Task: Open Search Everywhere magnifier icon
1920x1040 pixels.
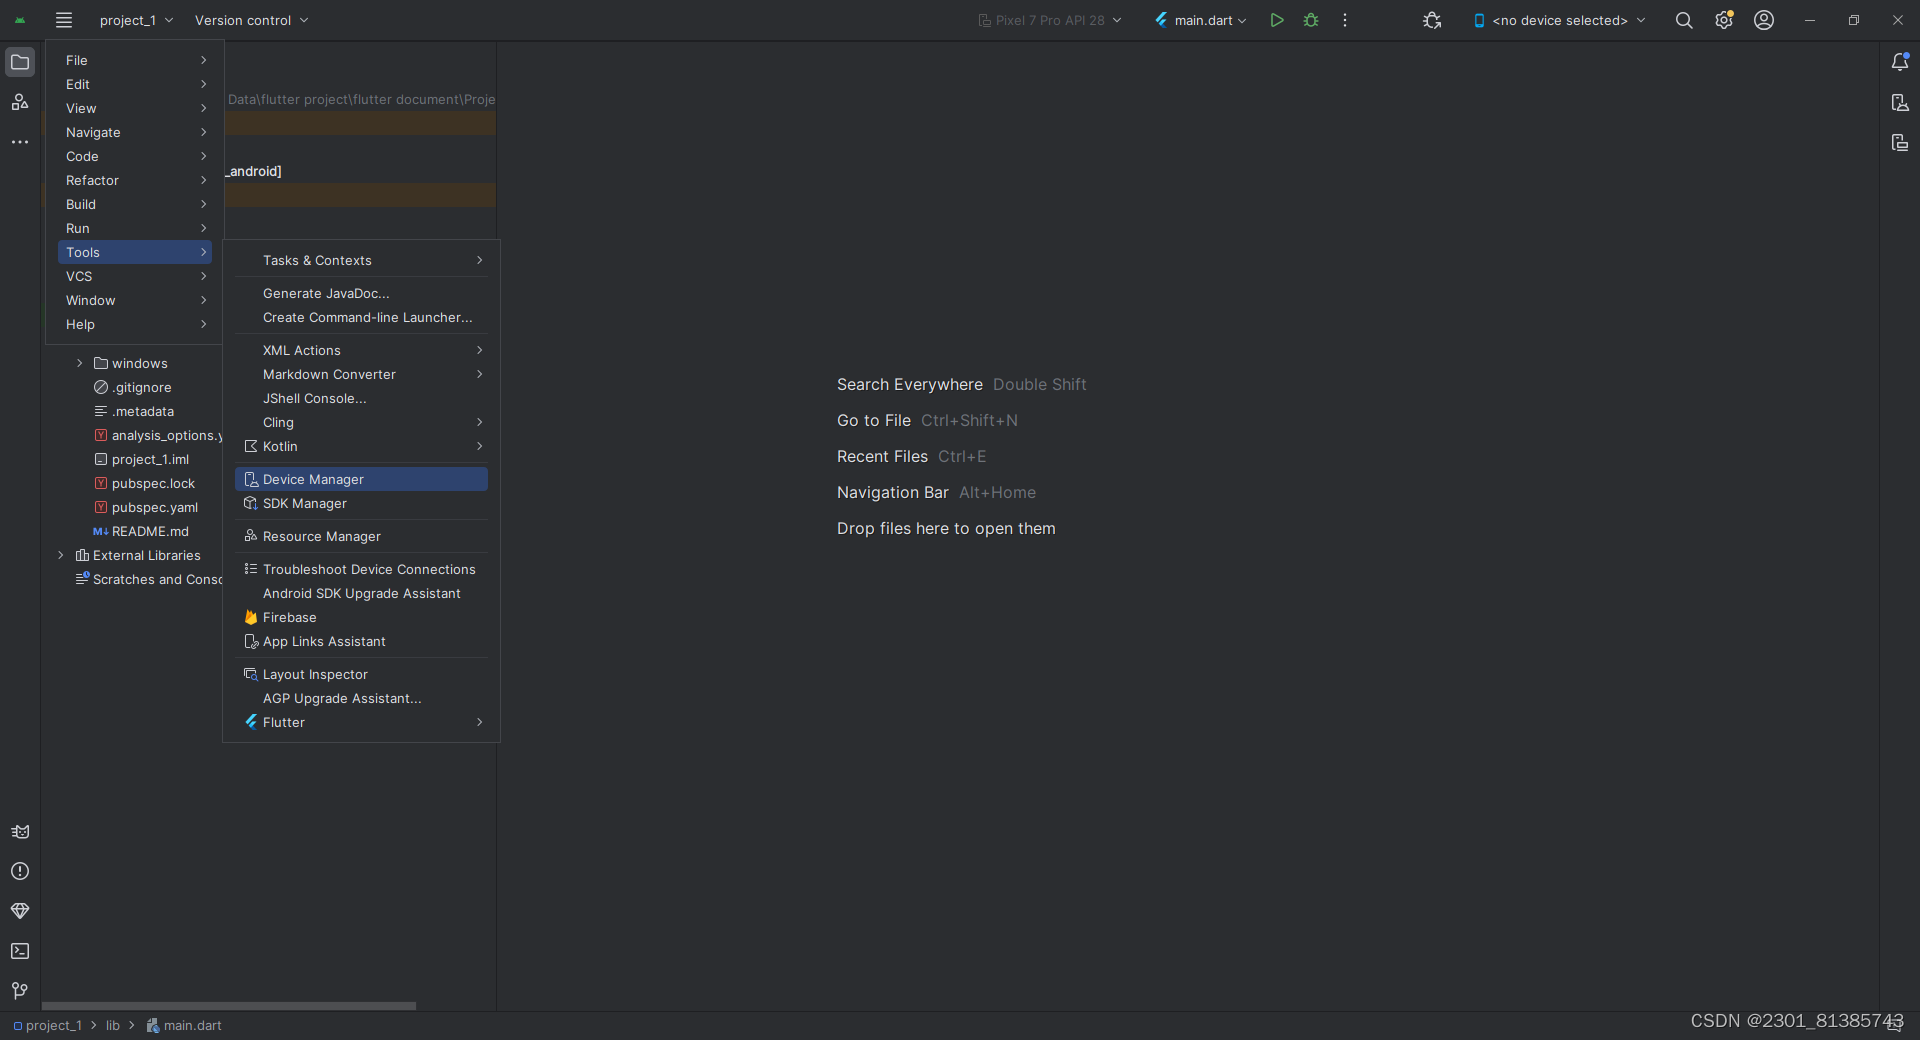Action: pyautogui.click(x=1684, y=20)
